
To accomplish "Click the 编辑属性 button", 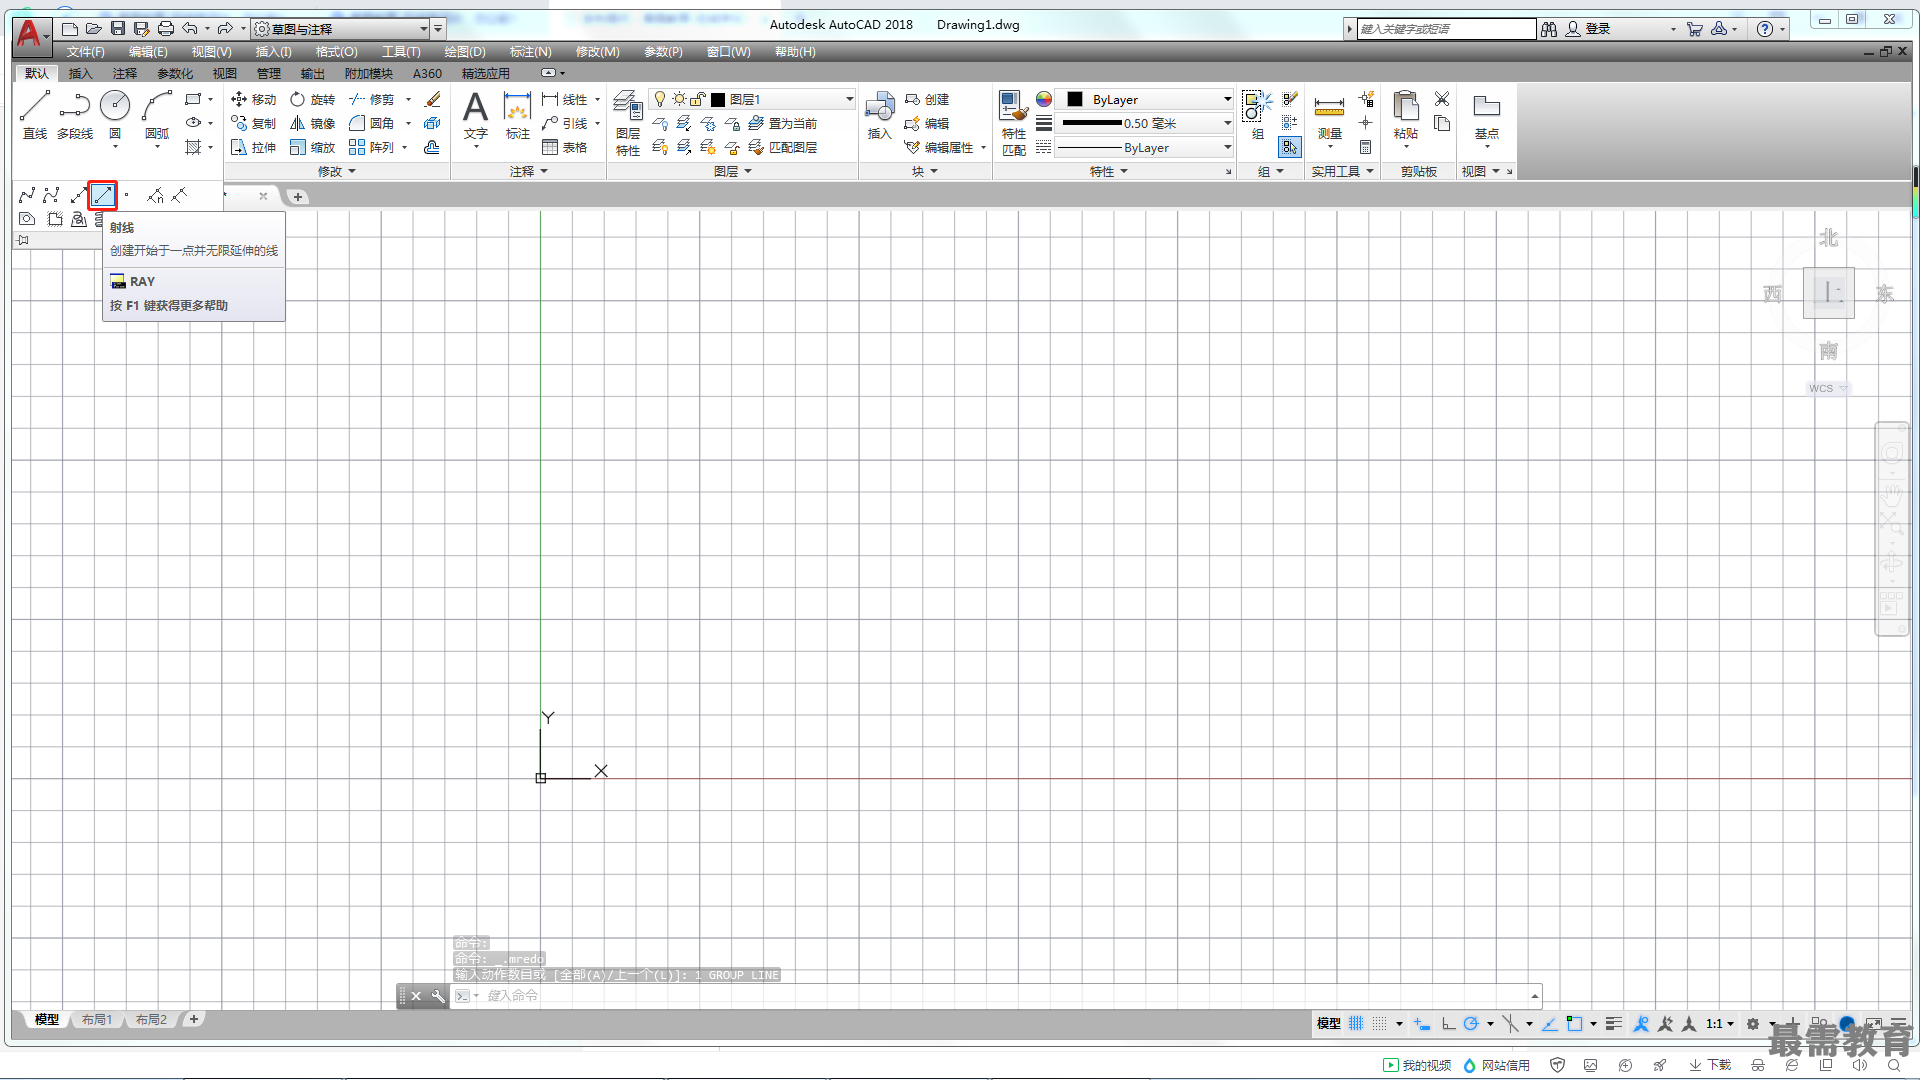I will [940, 147].
